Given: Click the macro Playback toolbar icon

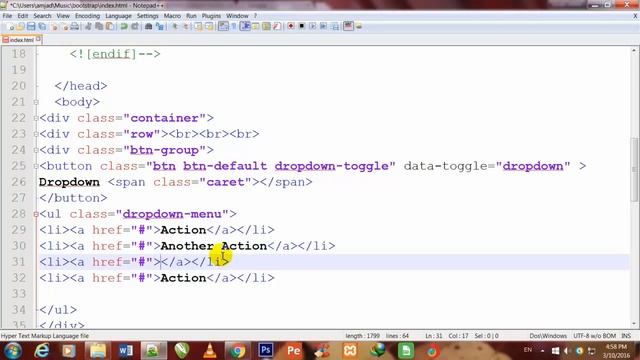Looking at the screenshot, I should (x=313, y=27).
